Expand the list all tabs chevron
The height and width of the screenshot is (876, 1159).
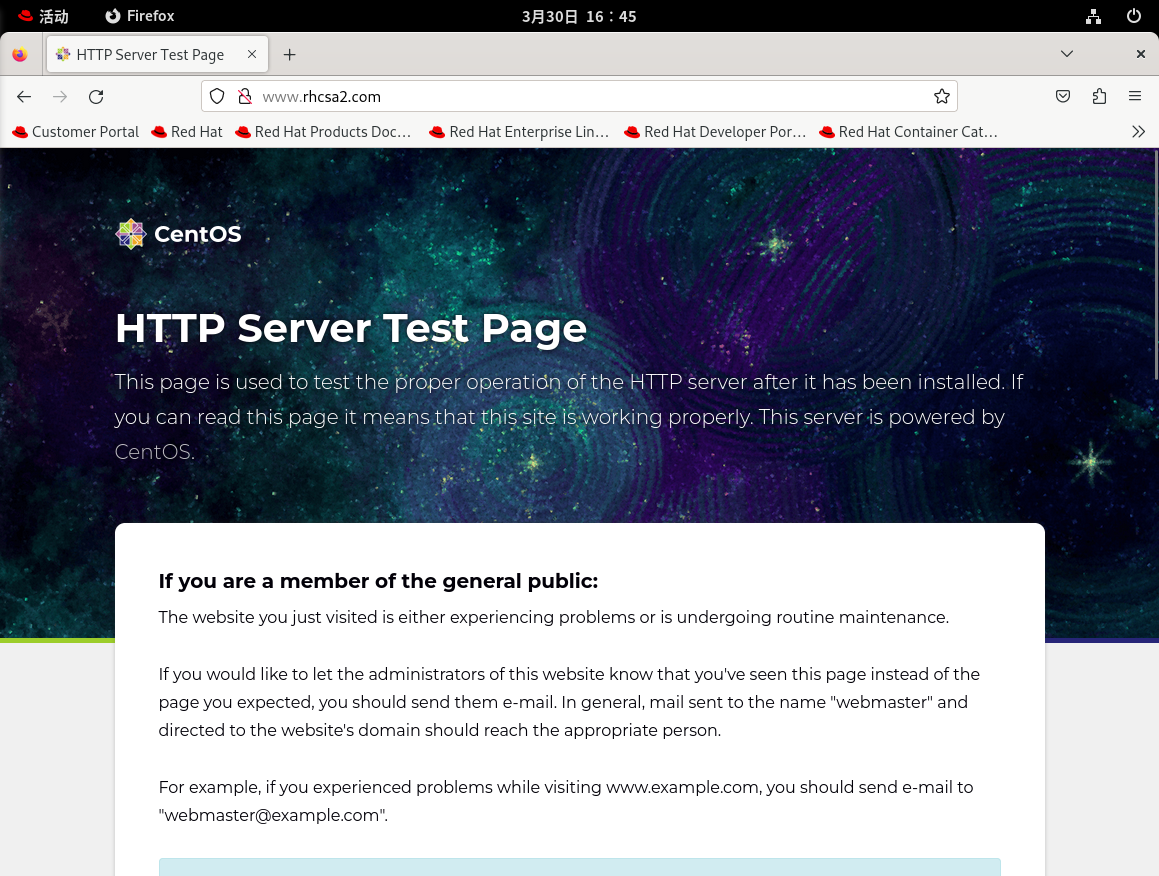(1067, 54)
